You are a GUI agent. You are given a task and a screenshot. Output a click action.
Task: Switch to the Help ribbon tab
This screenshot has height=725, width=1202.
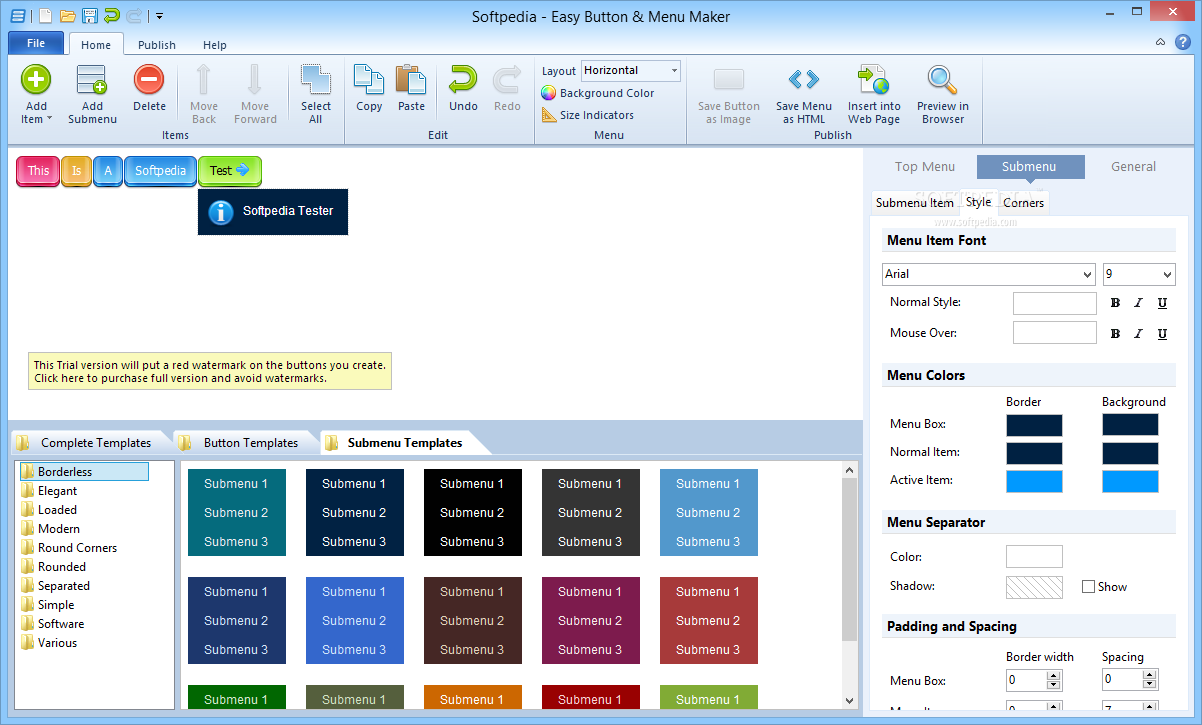215,45
